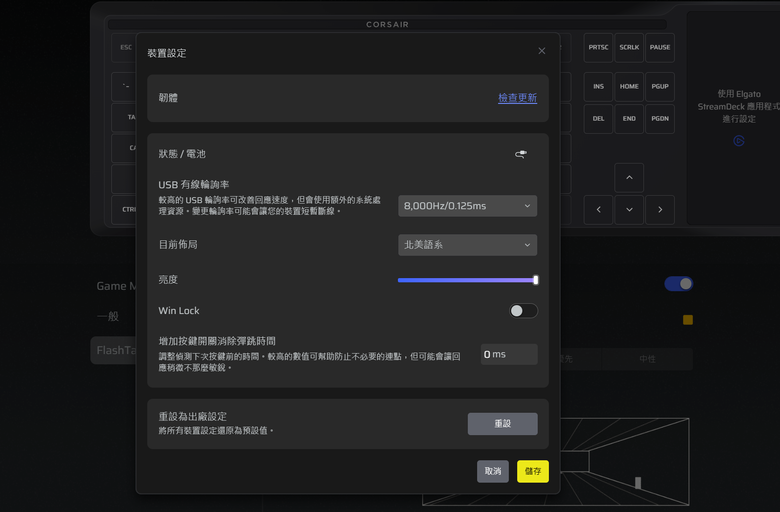Click the 取消 cancel button
This screenshot has height=512, width=780.
click(x=493, y=471)
